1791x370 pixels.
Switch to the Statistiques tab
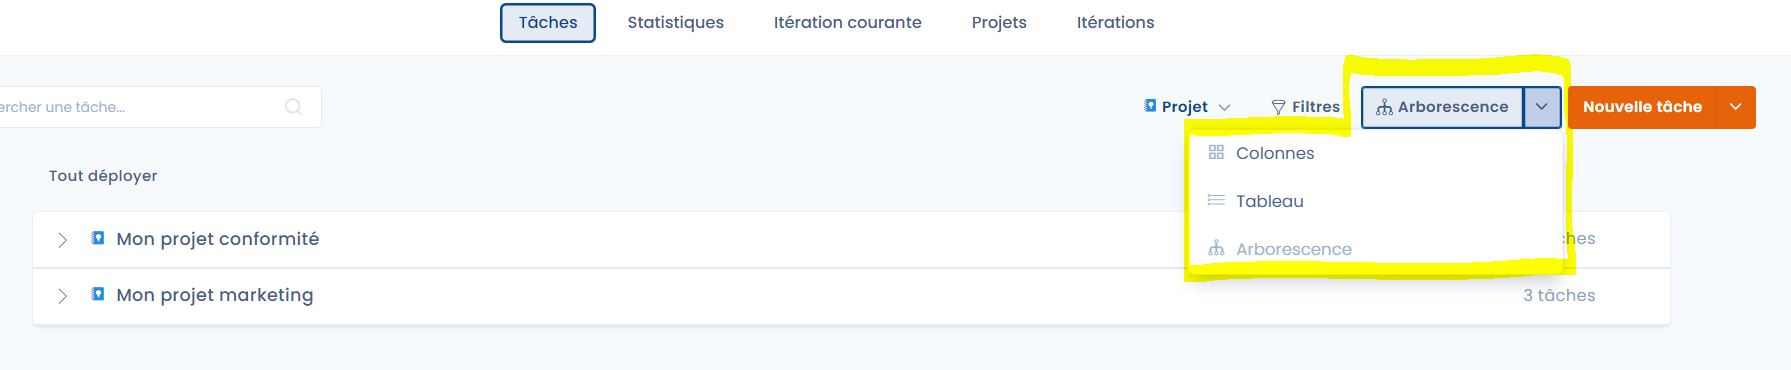click(x=675, y=22)
